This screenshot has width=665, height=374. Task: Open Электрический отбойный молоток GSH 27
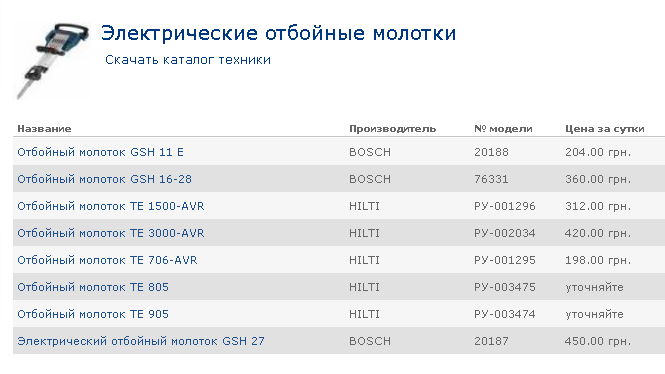click(141, 341)
